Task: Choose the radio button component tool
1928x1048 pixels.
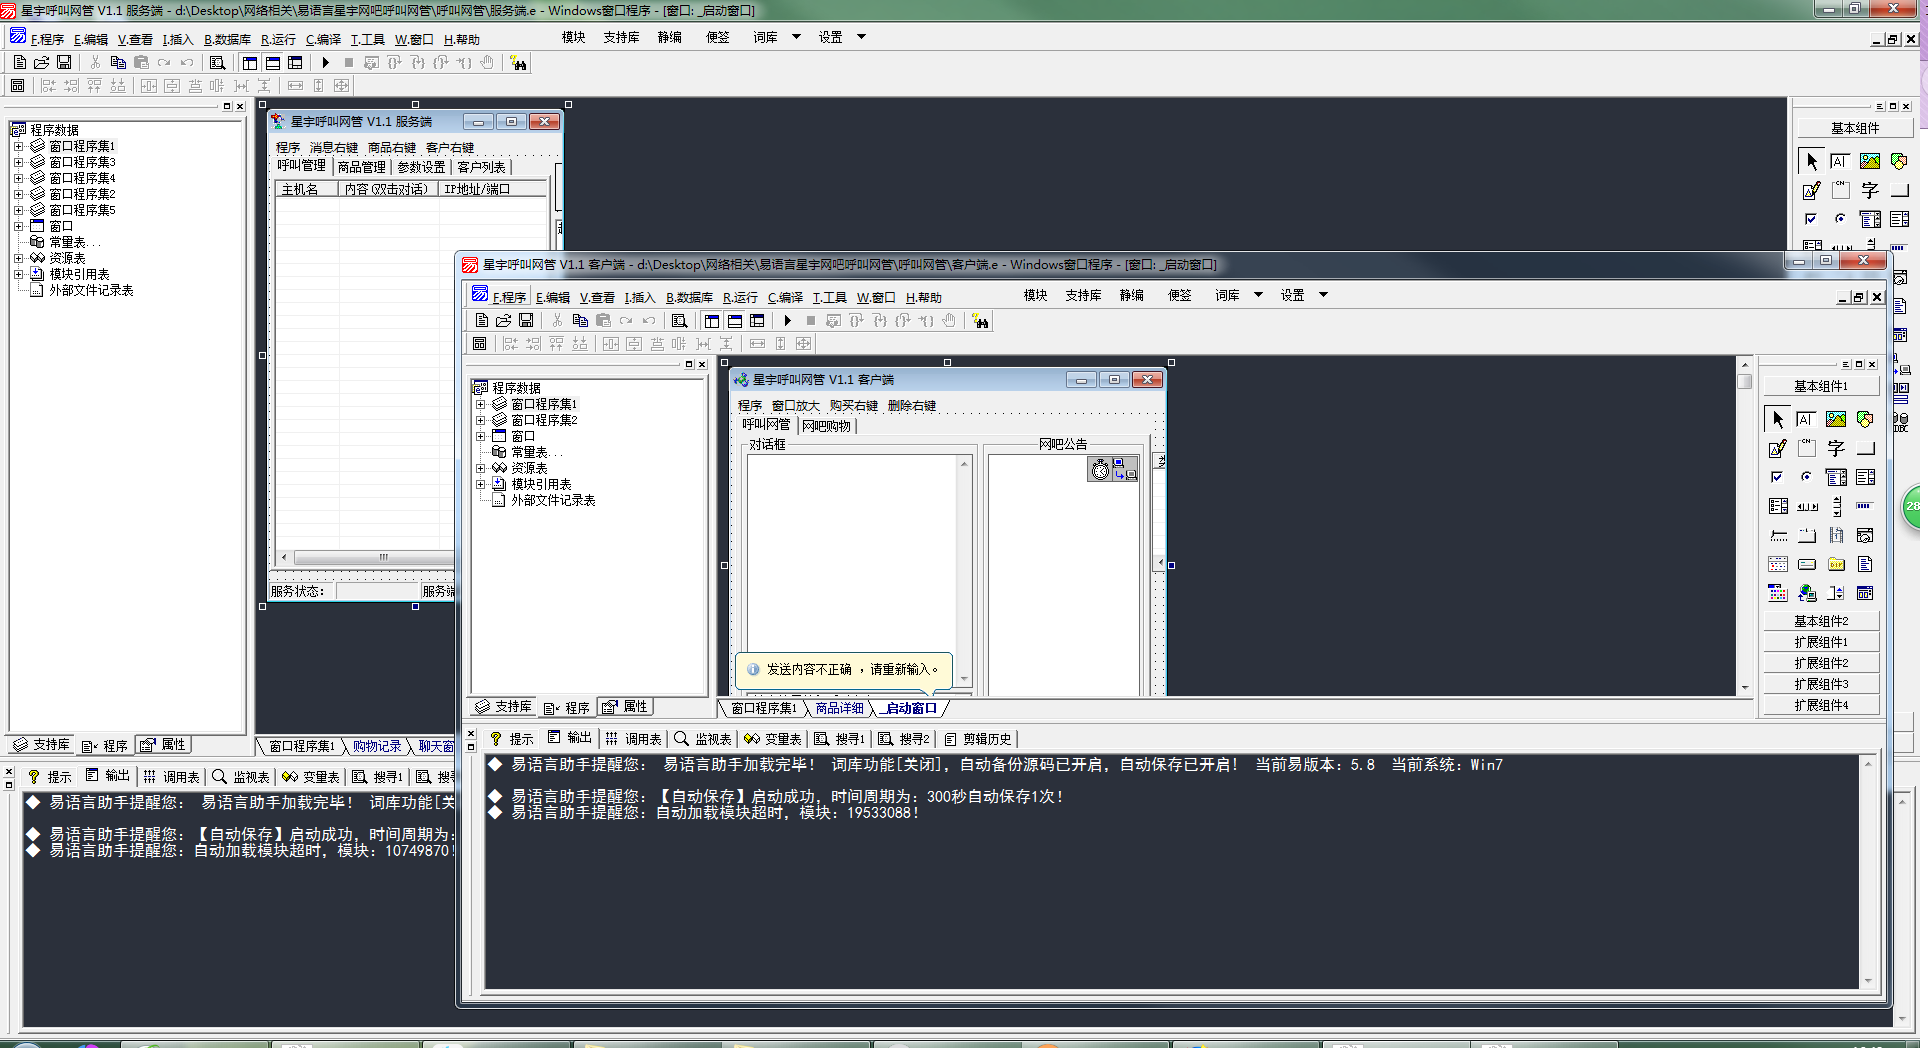Action: (1807, 477)
